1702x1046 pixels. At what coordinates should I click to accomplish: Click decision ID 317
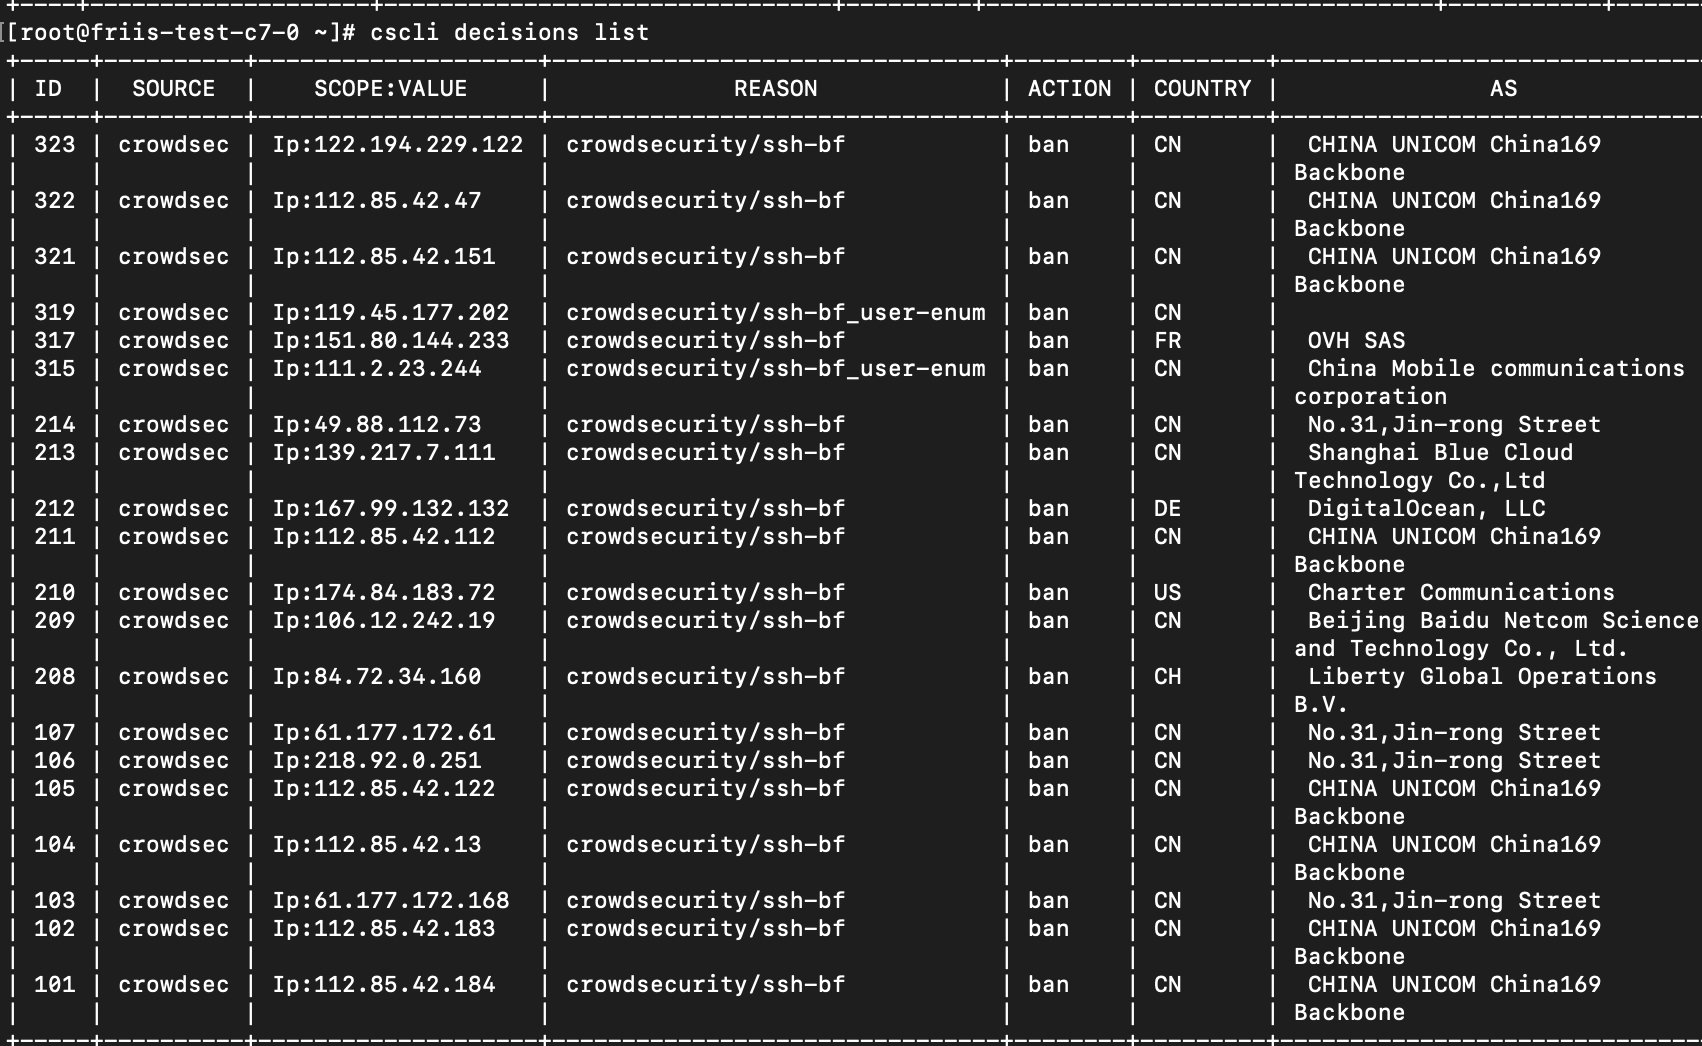(x=54, y=341)
